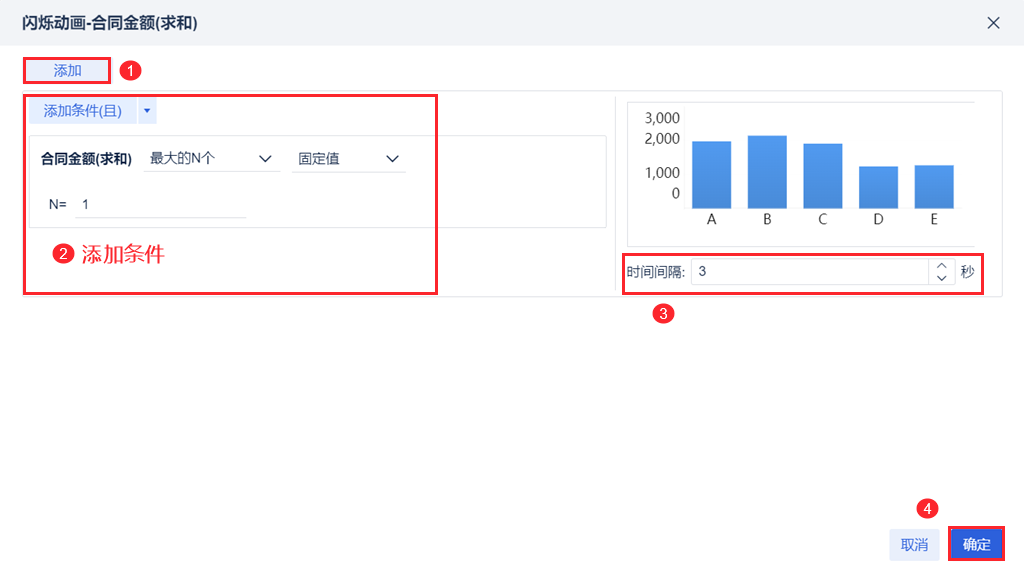
Task: Click bar A in preview chart
Action: (x=711, y=175)
